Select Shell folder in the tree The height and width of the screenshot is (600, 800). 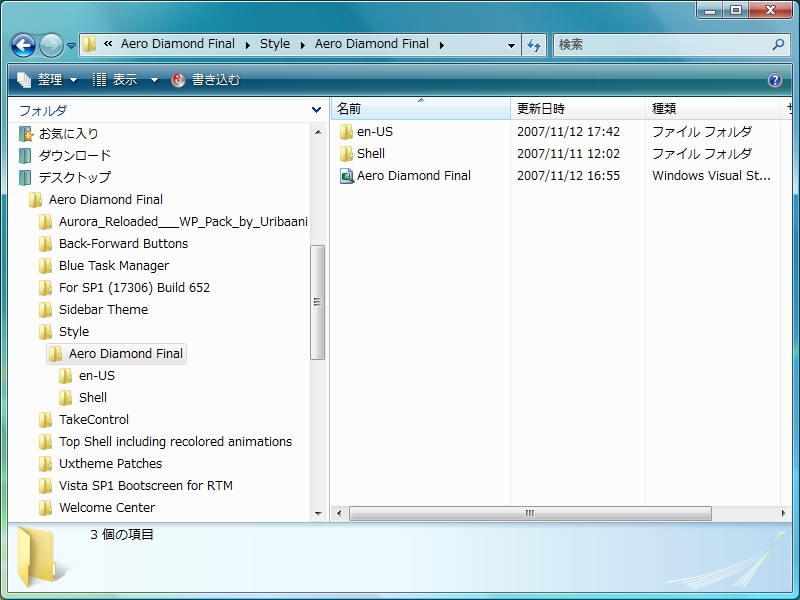(83, 397)
